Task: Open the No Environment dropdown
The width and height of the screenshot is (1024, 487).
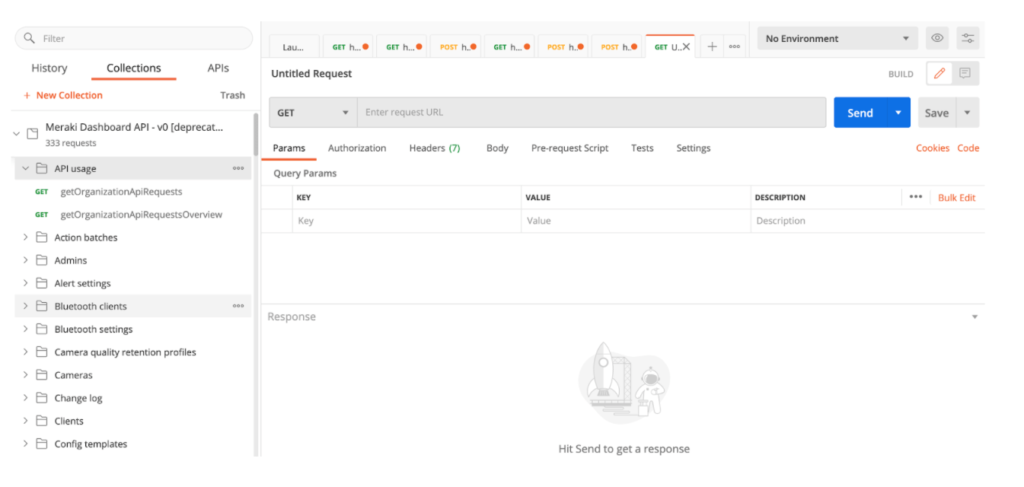Action: click(837, 39)
